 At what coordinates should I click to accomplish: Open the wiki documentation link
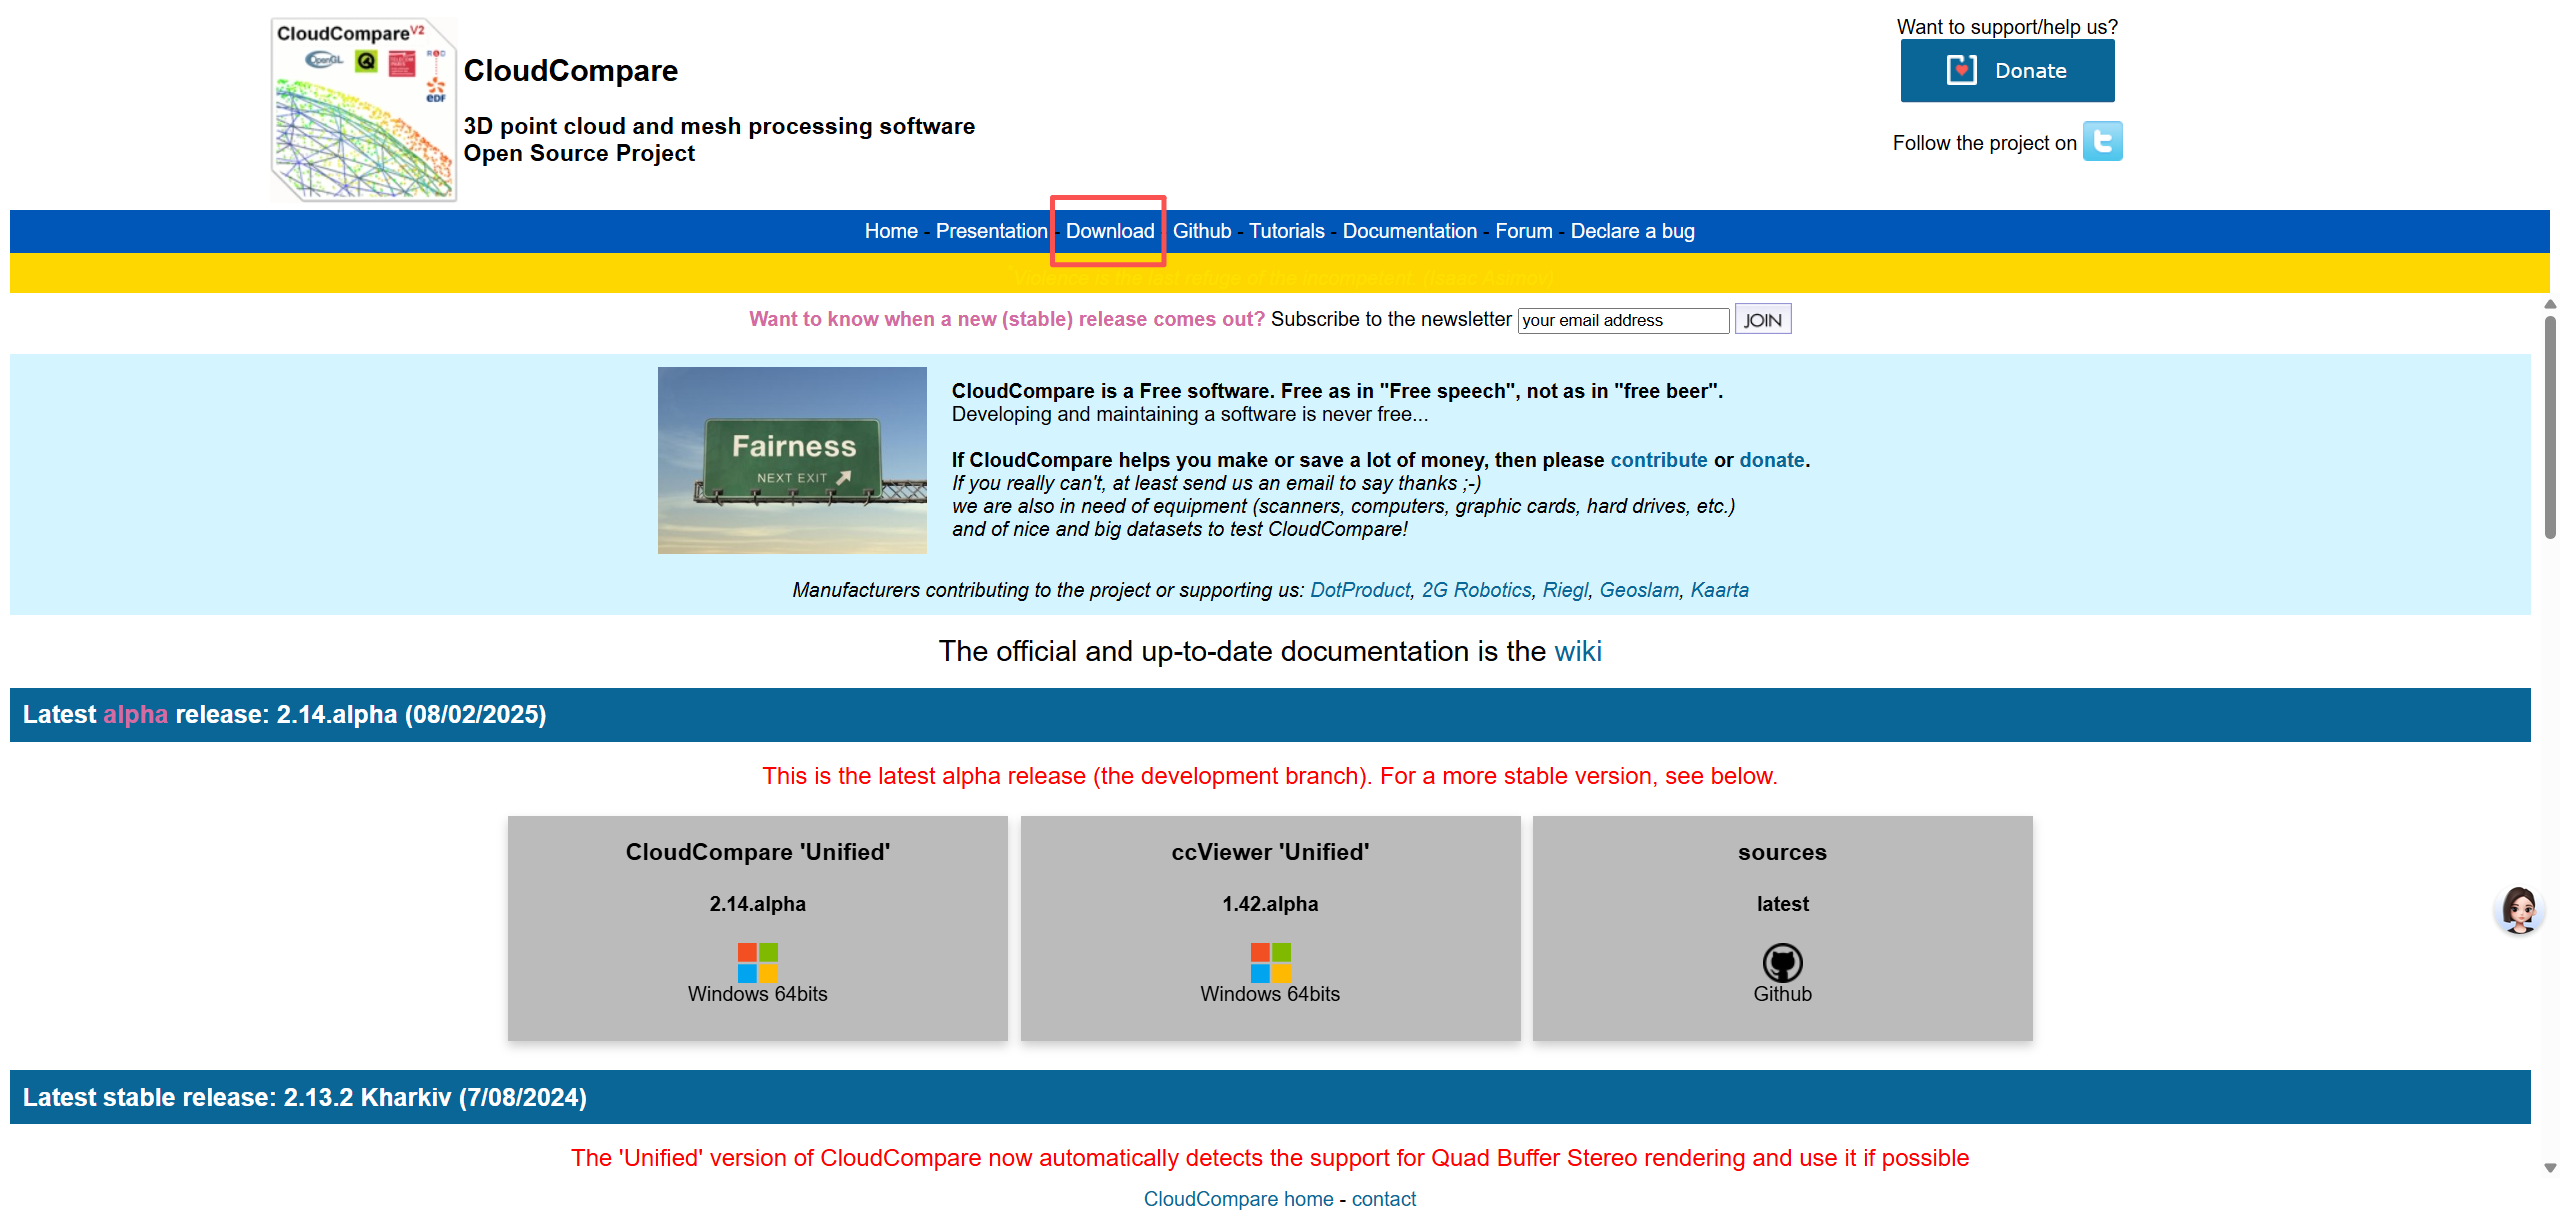coord(1577,651)
